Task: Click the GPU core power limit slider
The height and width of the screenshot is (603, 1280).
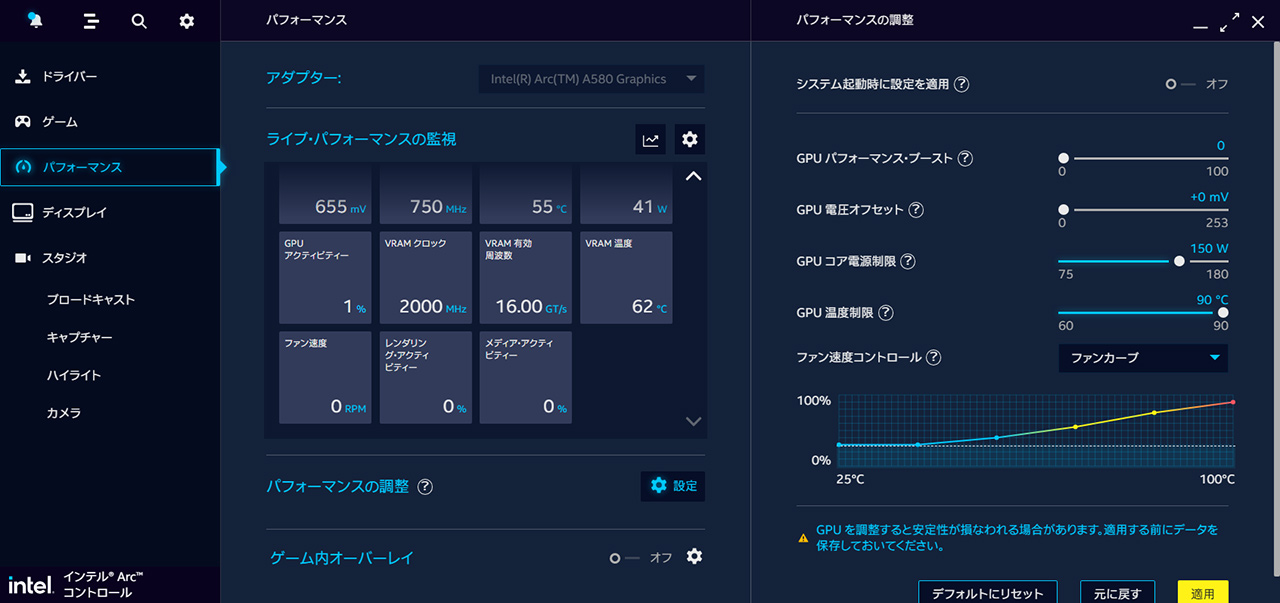Action: [1144, 261]
